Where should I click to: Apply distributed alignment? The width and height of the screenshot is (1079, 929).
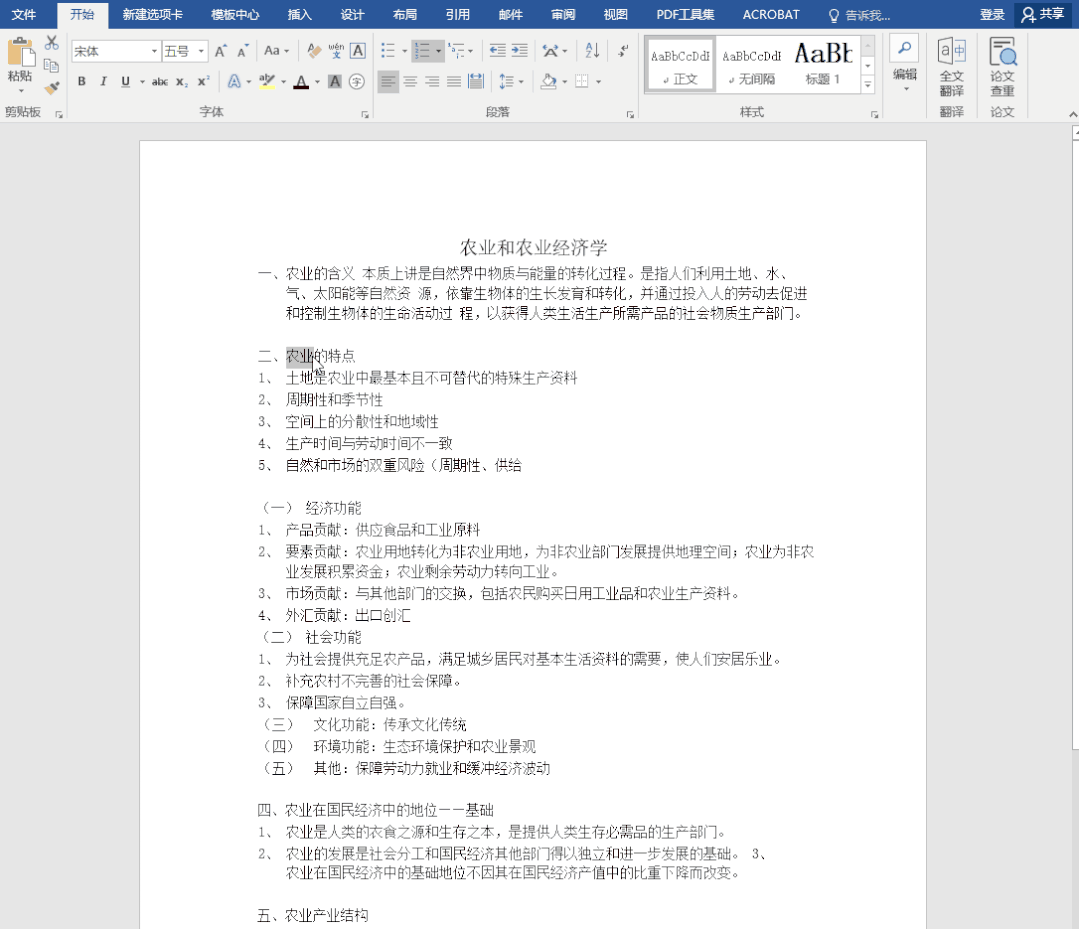(476, 82)
